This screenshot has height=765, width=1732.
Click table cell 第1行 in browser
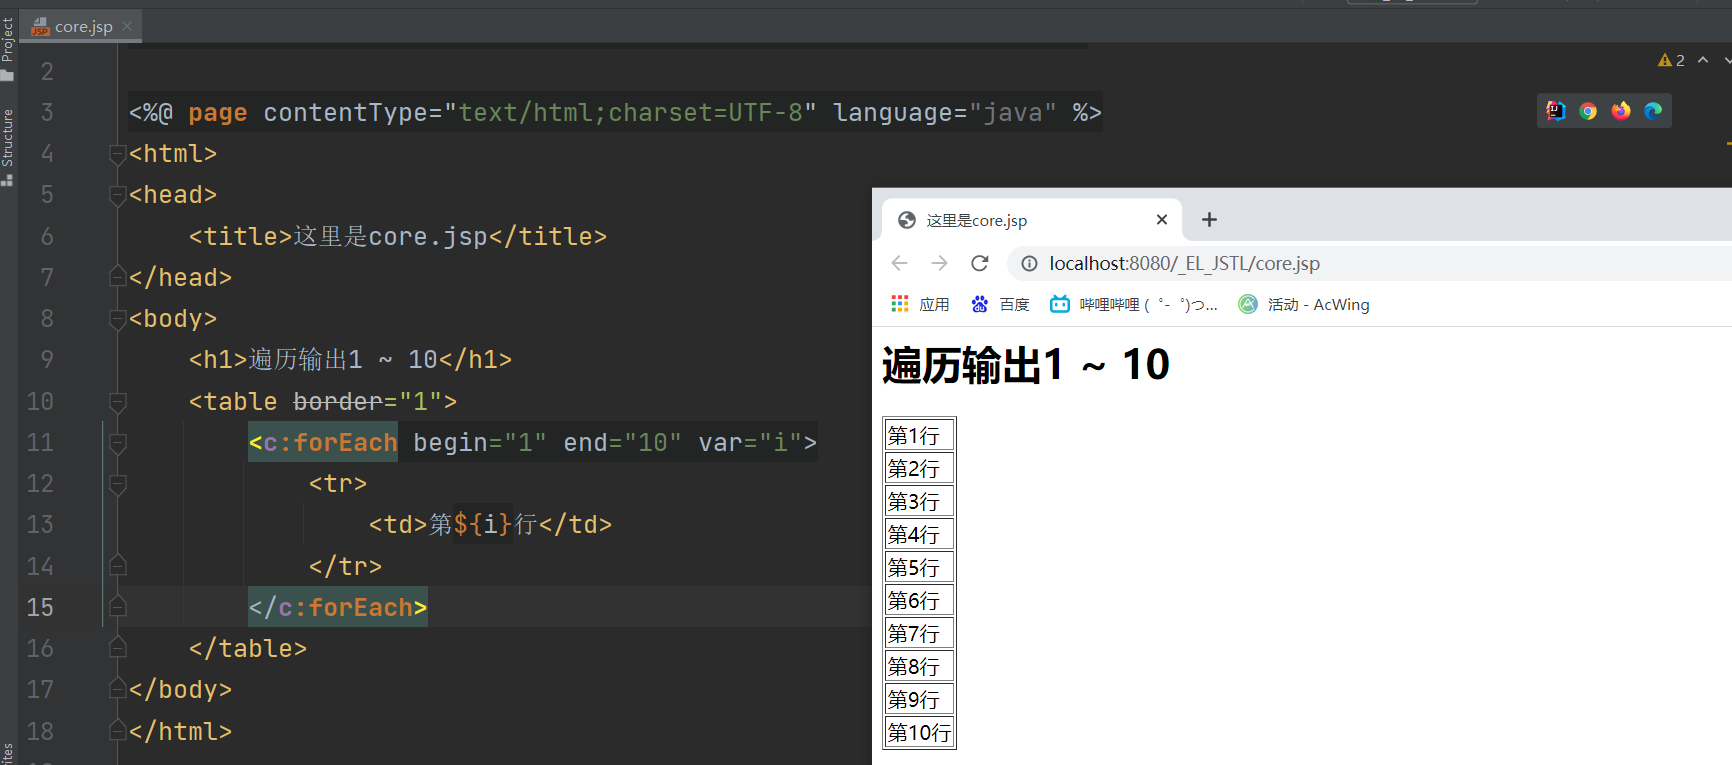(919, 435)
